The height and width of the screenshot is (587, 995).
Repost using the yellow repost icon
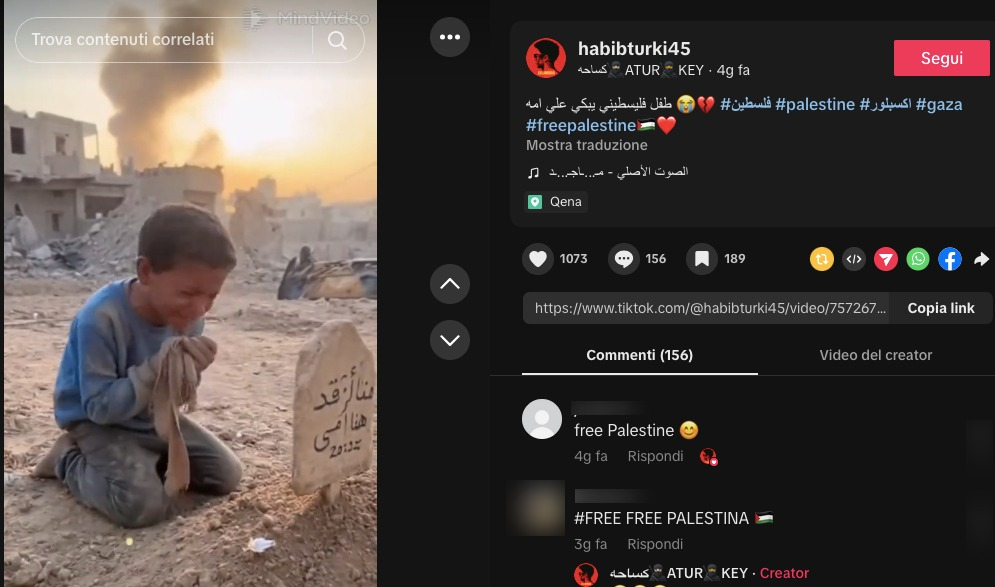coord(822,259)
